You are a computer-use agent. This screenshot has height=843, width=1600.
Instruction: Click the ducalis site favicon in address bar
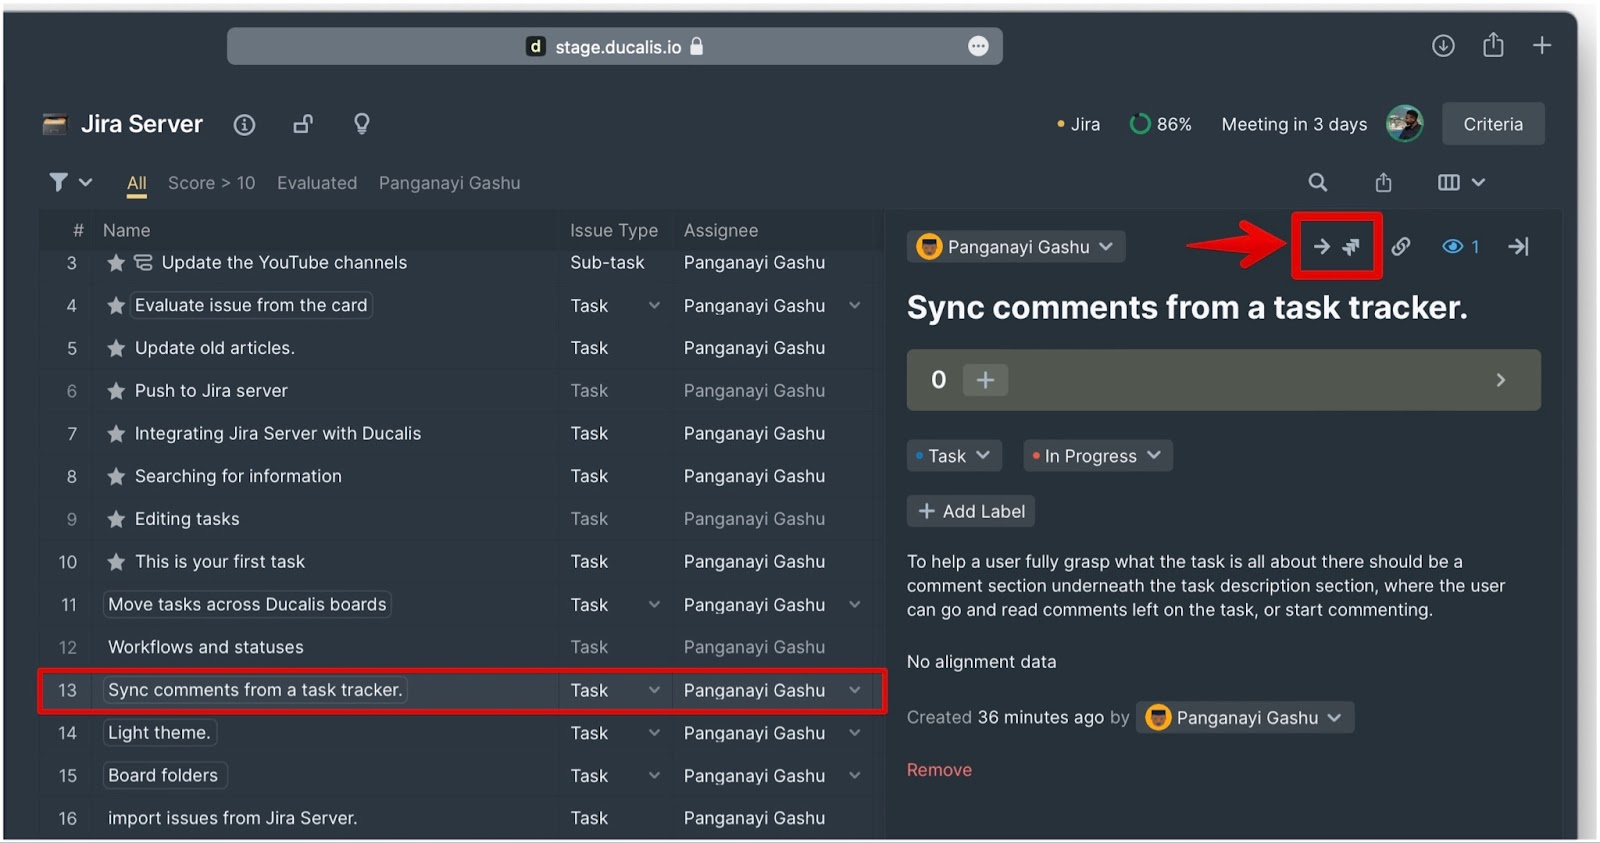[536, 46]
